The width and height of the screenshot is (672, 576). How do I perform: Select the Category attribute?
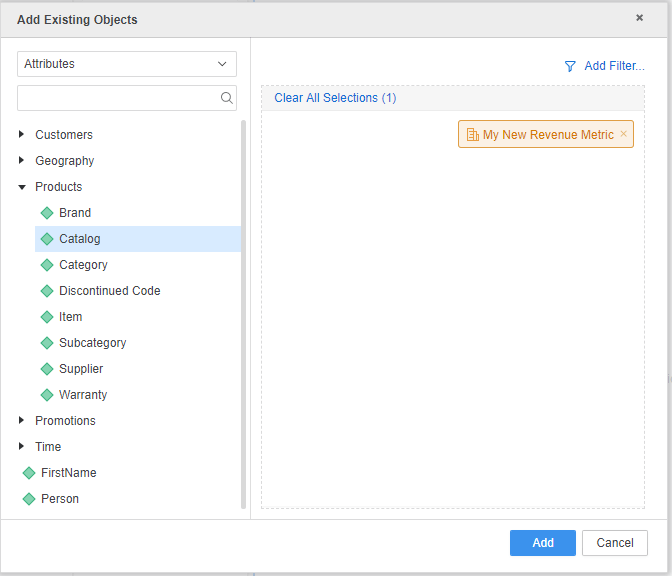click(x=83, y=265)
